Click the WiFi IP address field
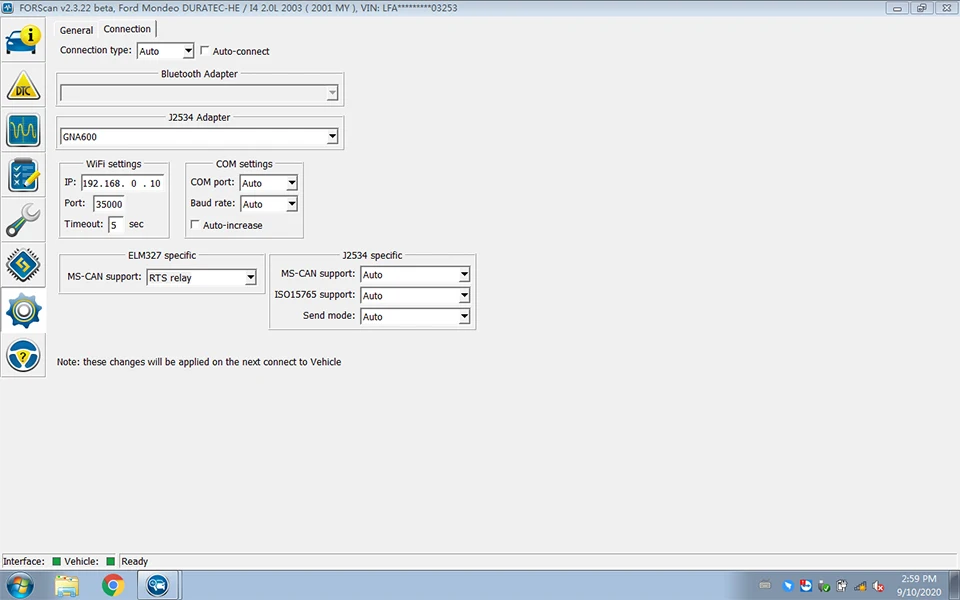 pyautogui.click(x=122, y=183)
